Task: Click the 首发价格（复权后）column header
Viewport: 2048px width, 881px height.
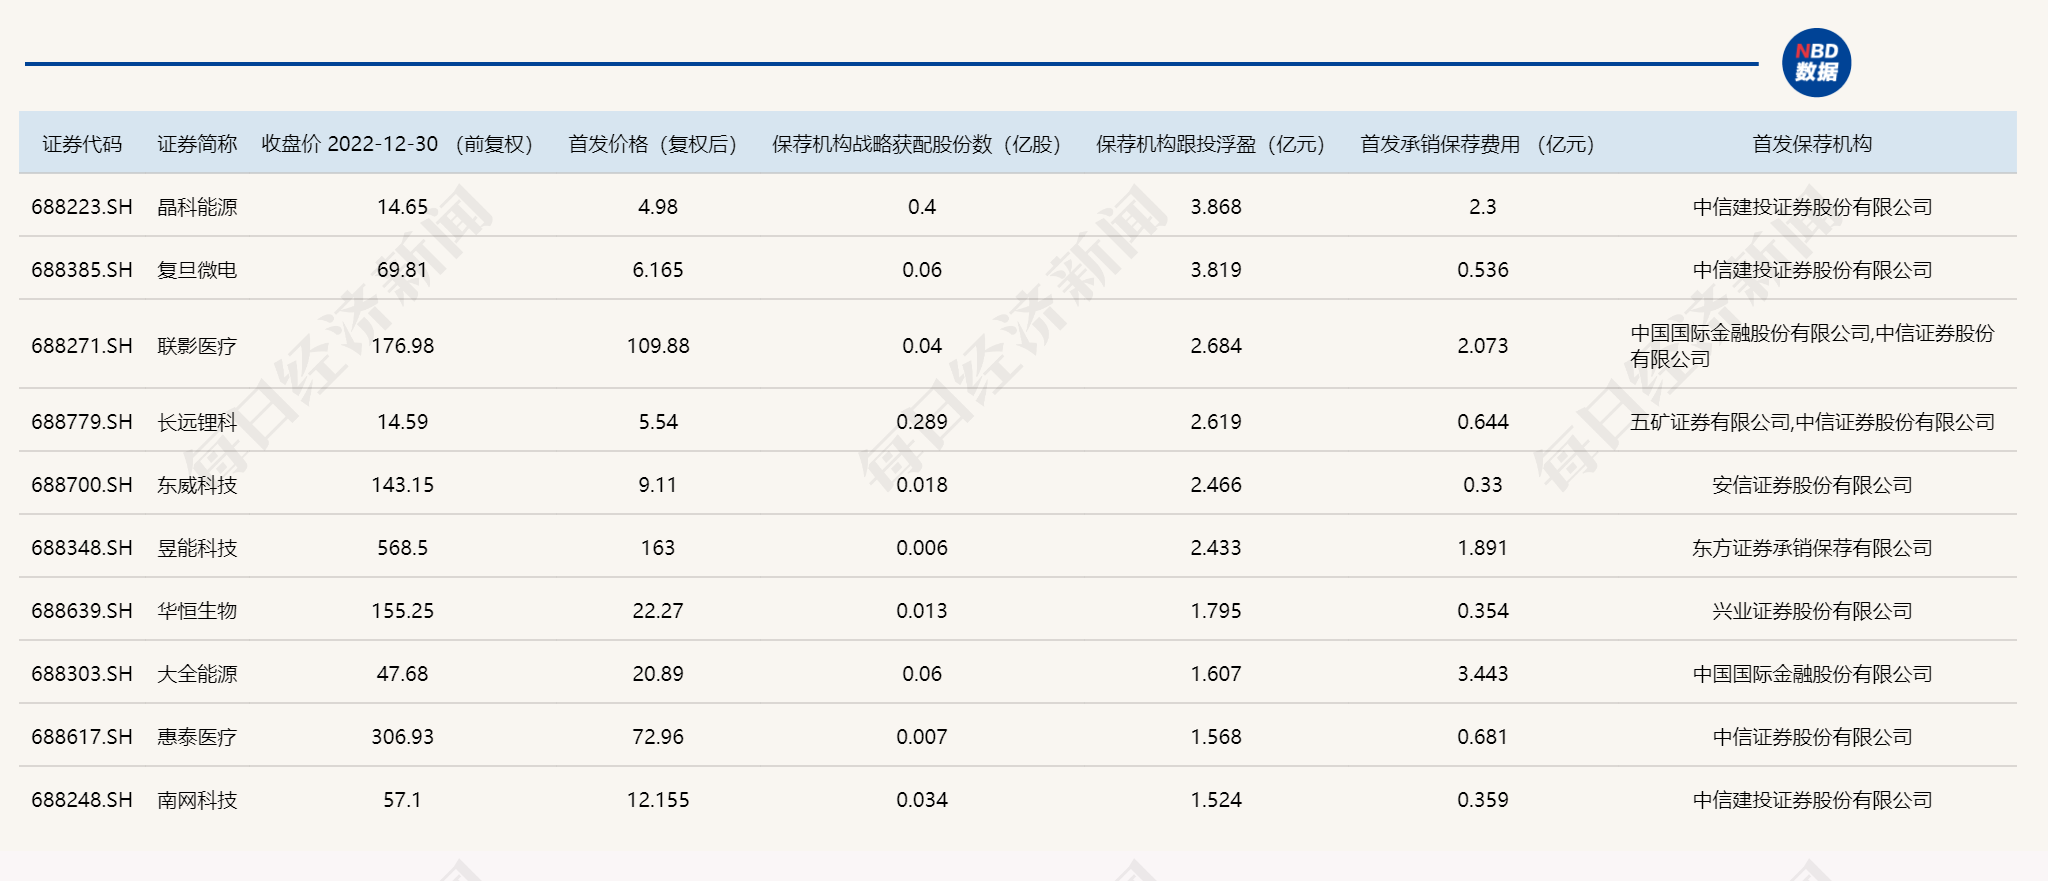Action: (x=653, y=144)
